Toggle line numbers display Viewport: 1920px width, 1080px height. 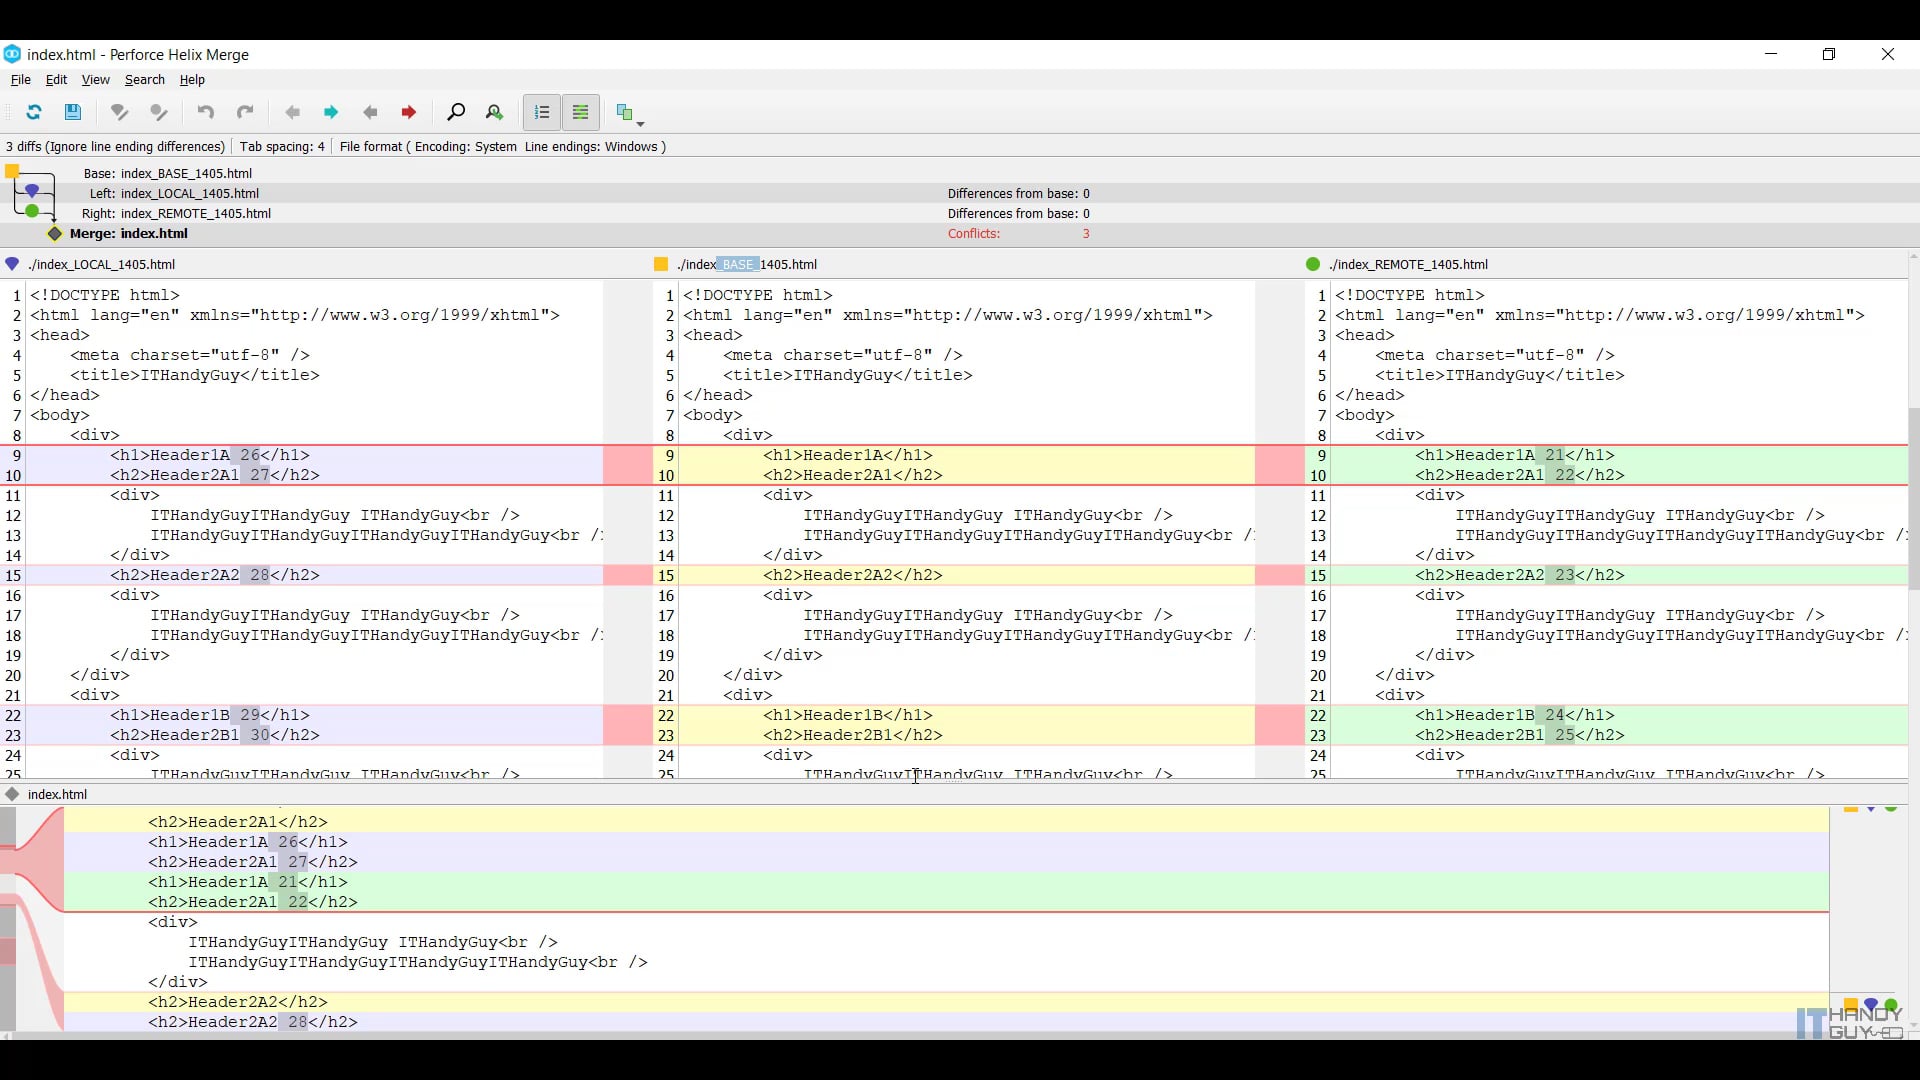point(541,112)
